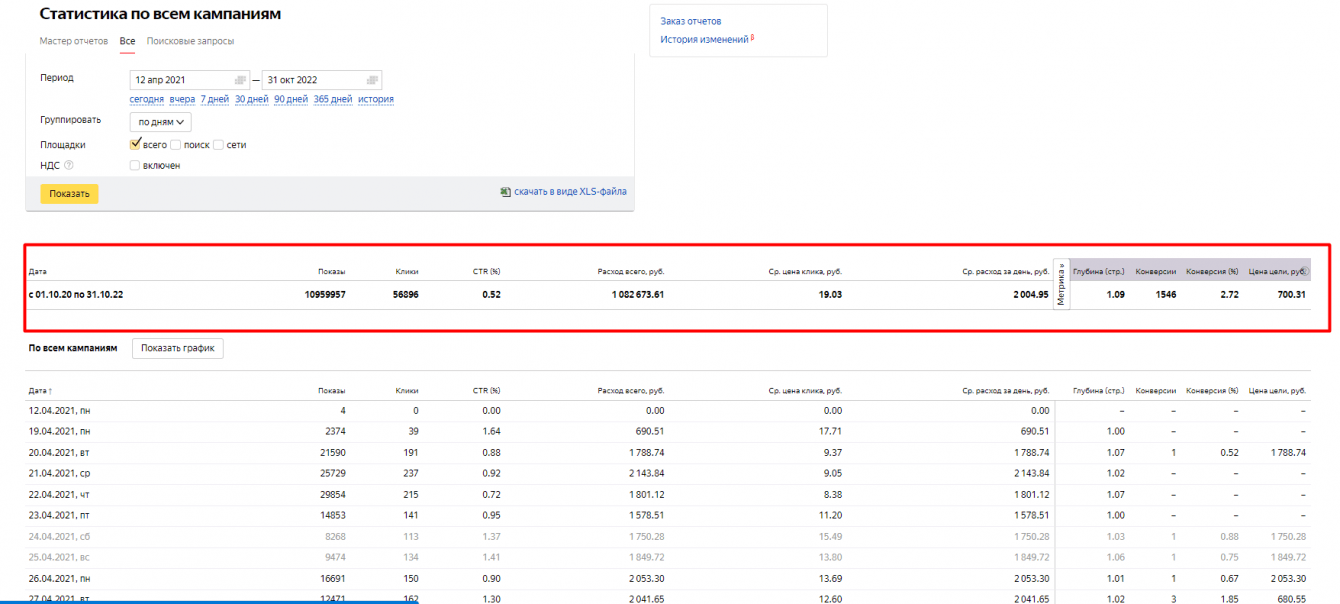The image size is (1340, 604).
Task: Set period to сегодня
Action: pos(147,99)
